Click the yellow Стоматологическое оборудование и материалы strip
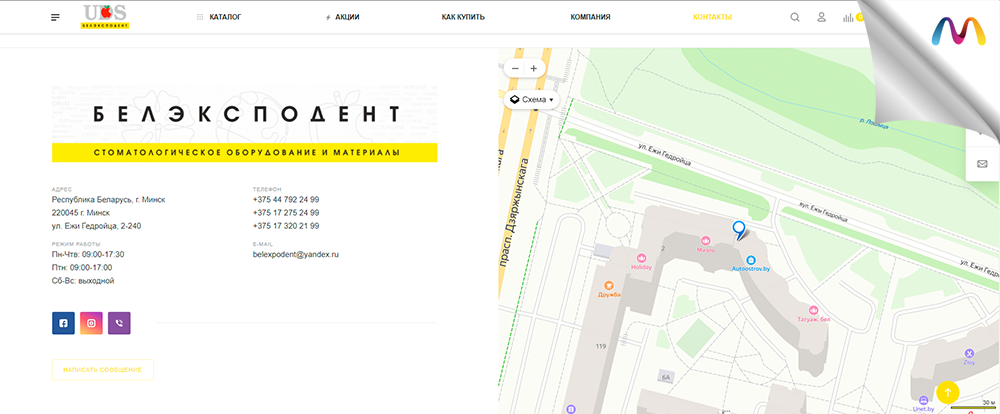Screen dimensions: 1000x414 [244, 152]
